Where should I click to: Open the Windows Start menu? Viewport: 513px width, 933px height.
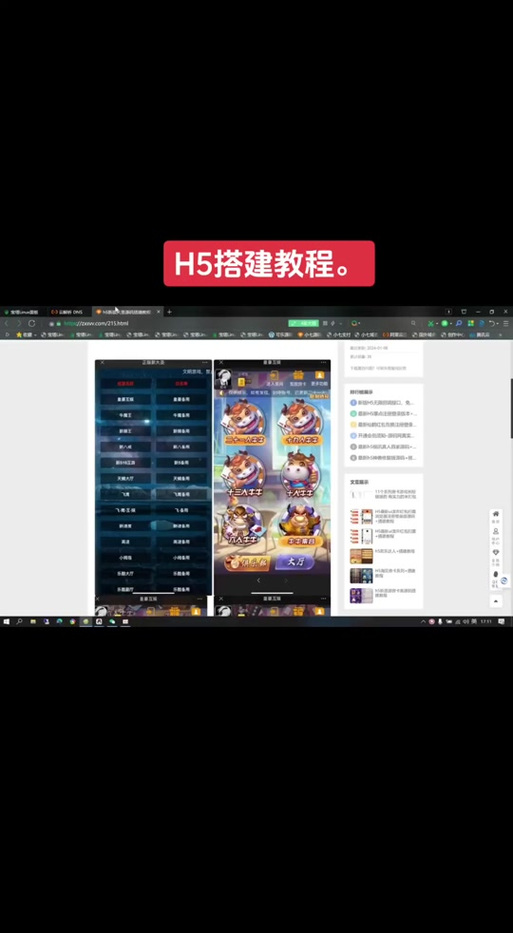point(7,621)
